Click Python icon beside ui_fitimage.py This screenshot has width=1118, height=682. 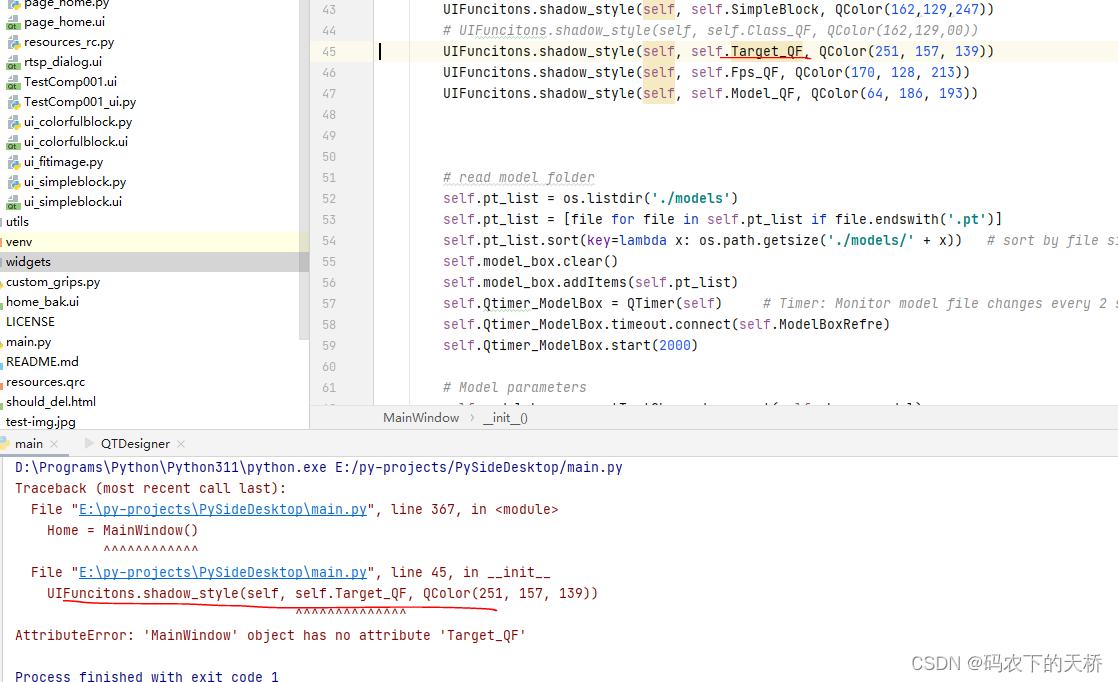(x=14, y=162)
